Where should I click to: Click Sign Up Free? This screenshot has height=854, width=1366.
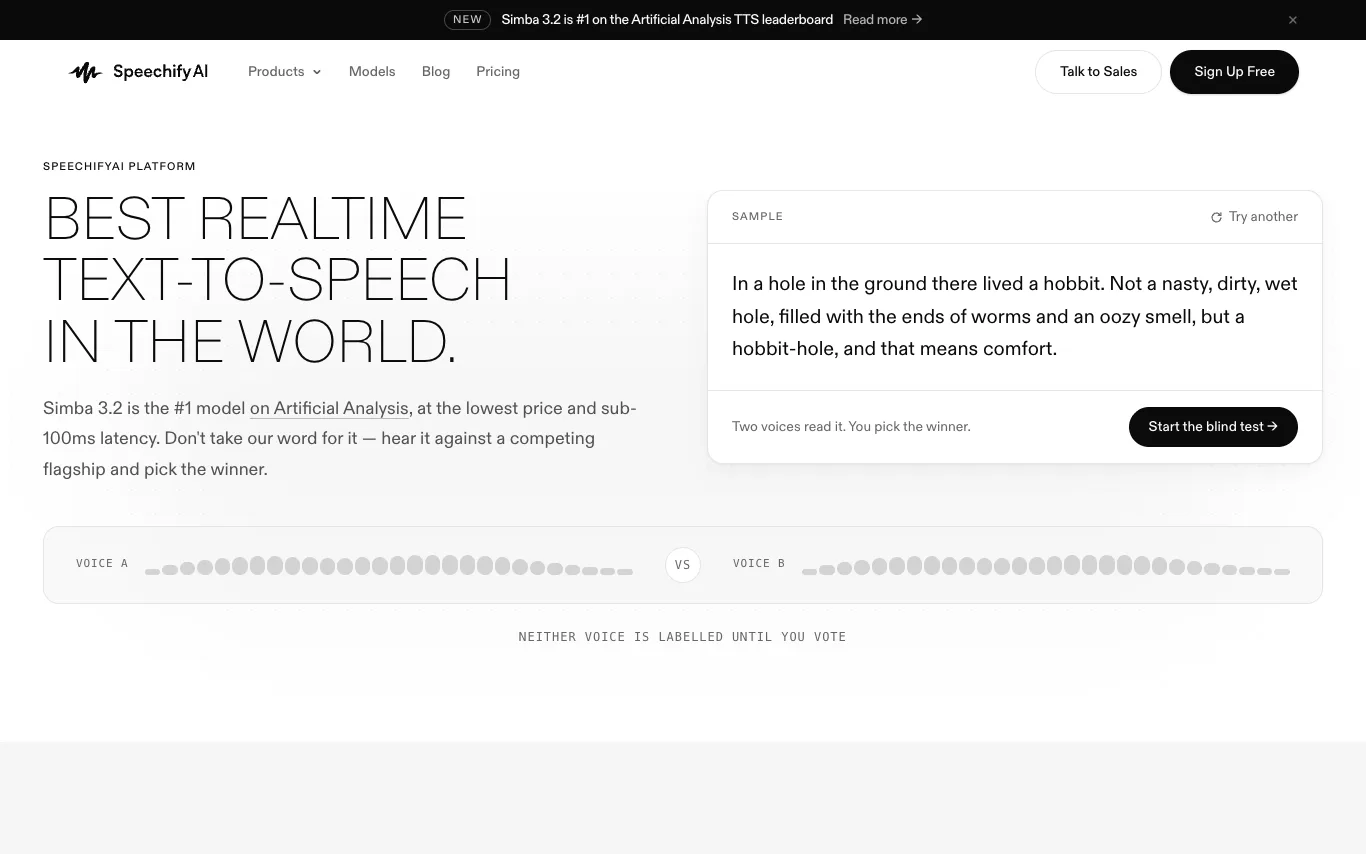1234,72
